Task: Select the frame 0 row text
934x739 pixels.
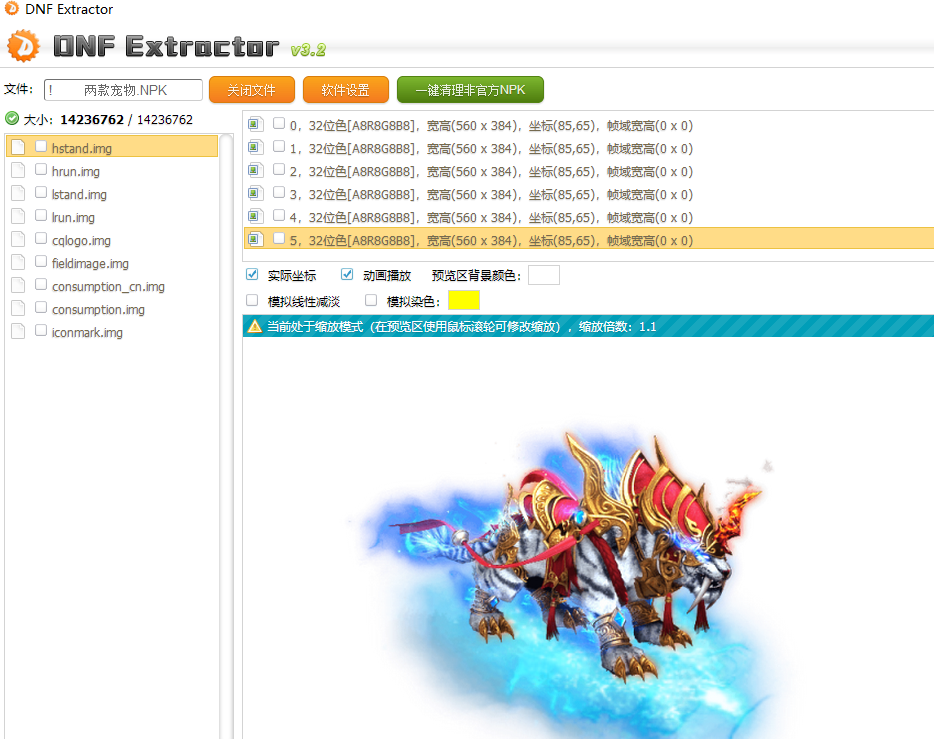Action: (x=491, y=126)
